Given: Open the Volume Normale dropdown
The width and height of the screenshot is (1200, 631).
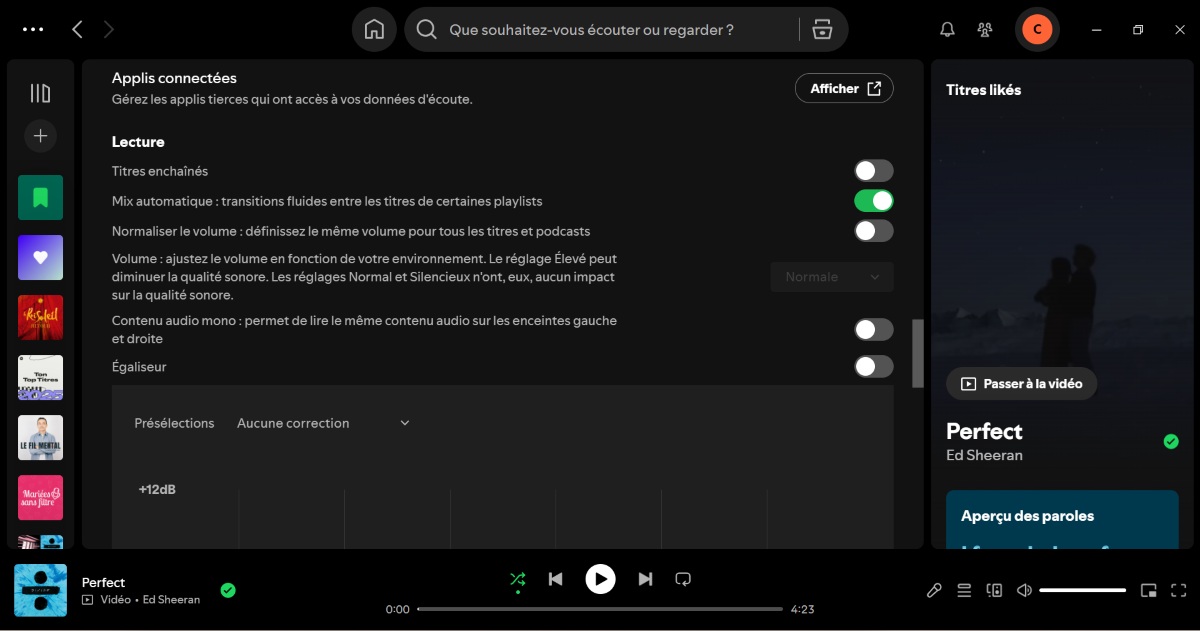Looking at the screenshot, I should [x=831, y=276].
